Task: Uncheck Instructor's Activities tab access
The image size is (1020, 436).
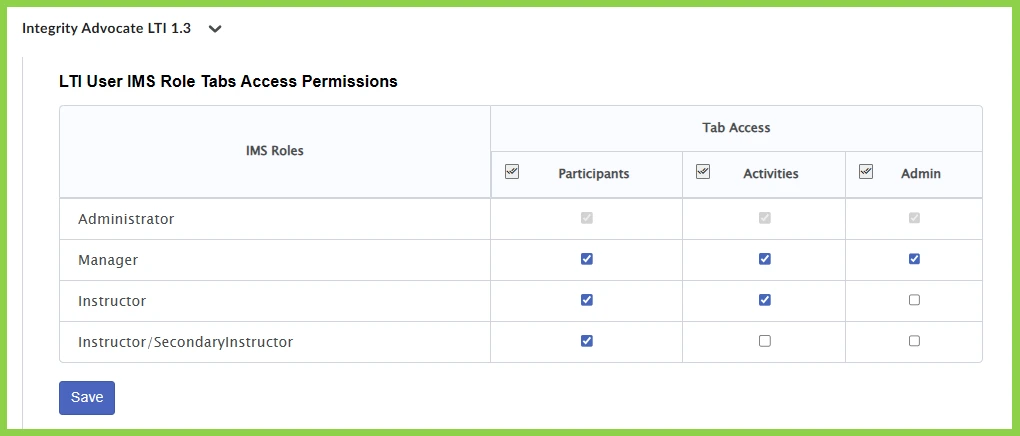Action: (x=765, y=300)
